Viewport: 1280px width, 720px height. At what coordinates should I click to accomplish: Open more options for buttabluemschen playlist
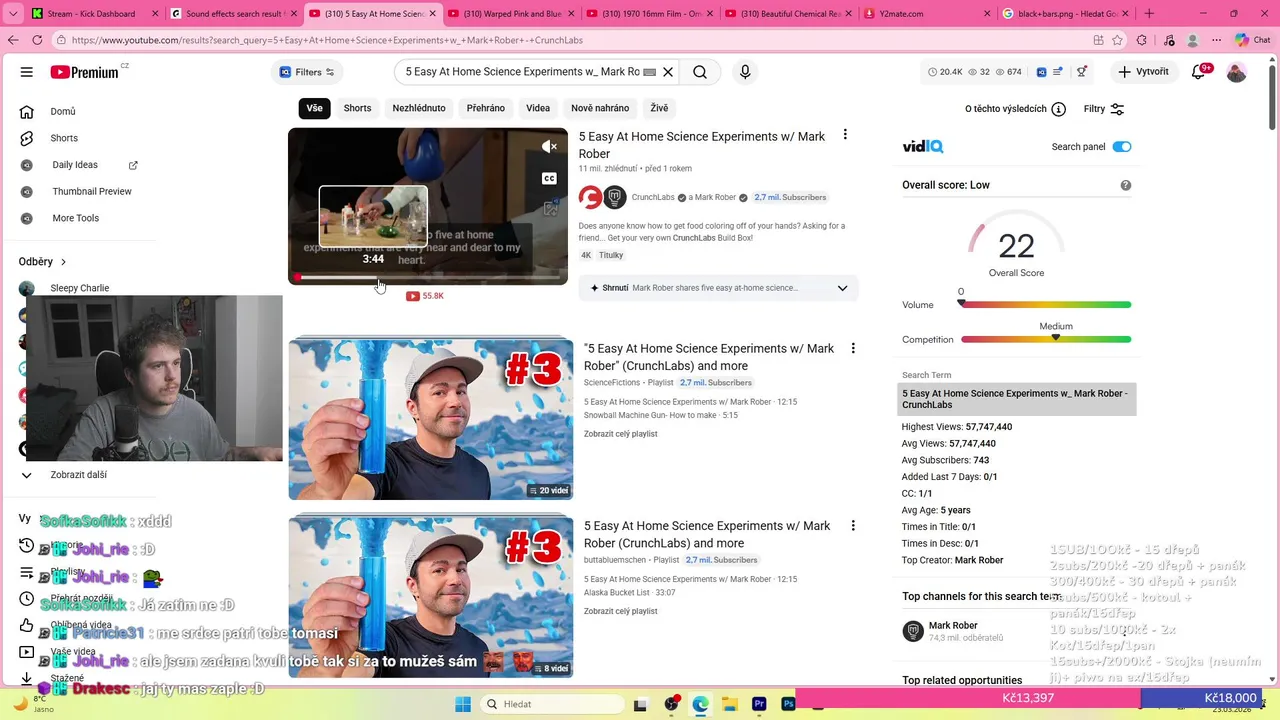point(853,525)
